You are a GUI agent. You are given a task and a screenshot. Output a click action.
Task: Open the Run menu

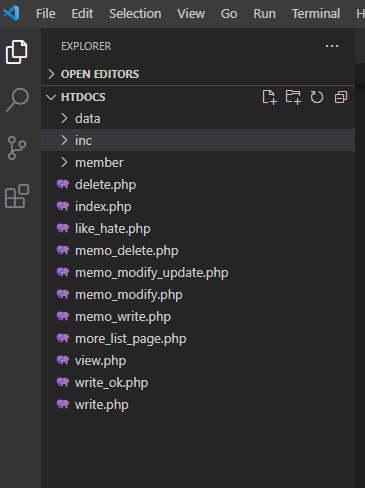(x=264, y=14)
